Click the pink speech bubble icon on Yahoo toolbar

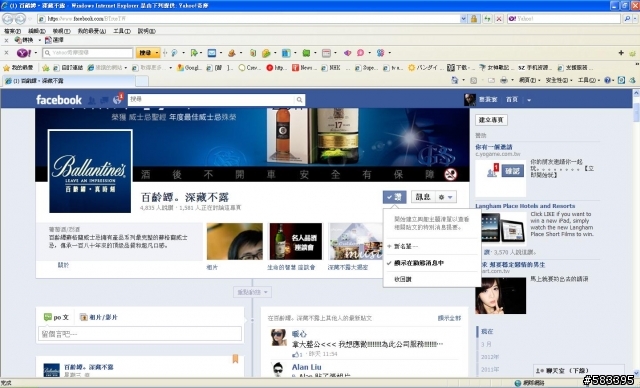coord(360,53)
